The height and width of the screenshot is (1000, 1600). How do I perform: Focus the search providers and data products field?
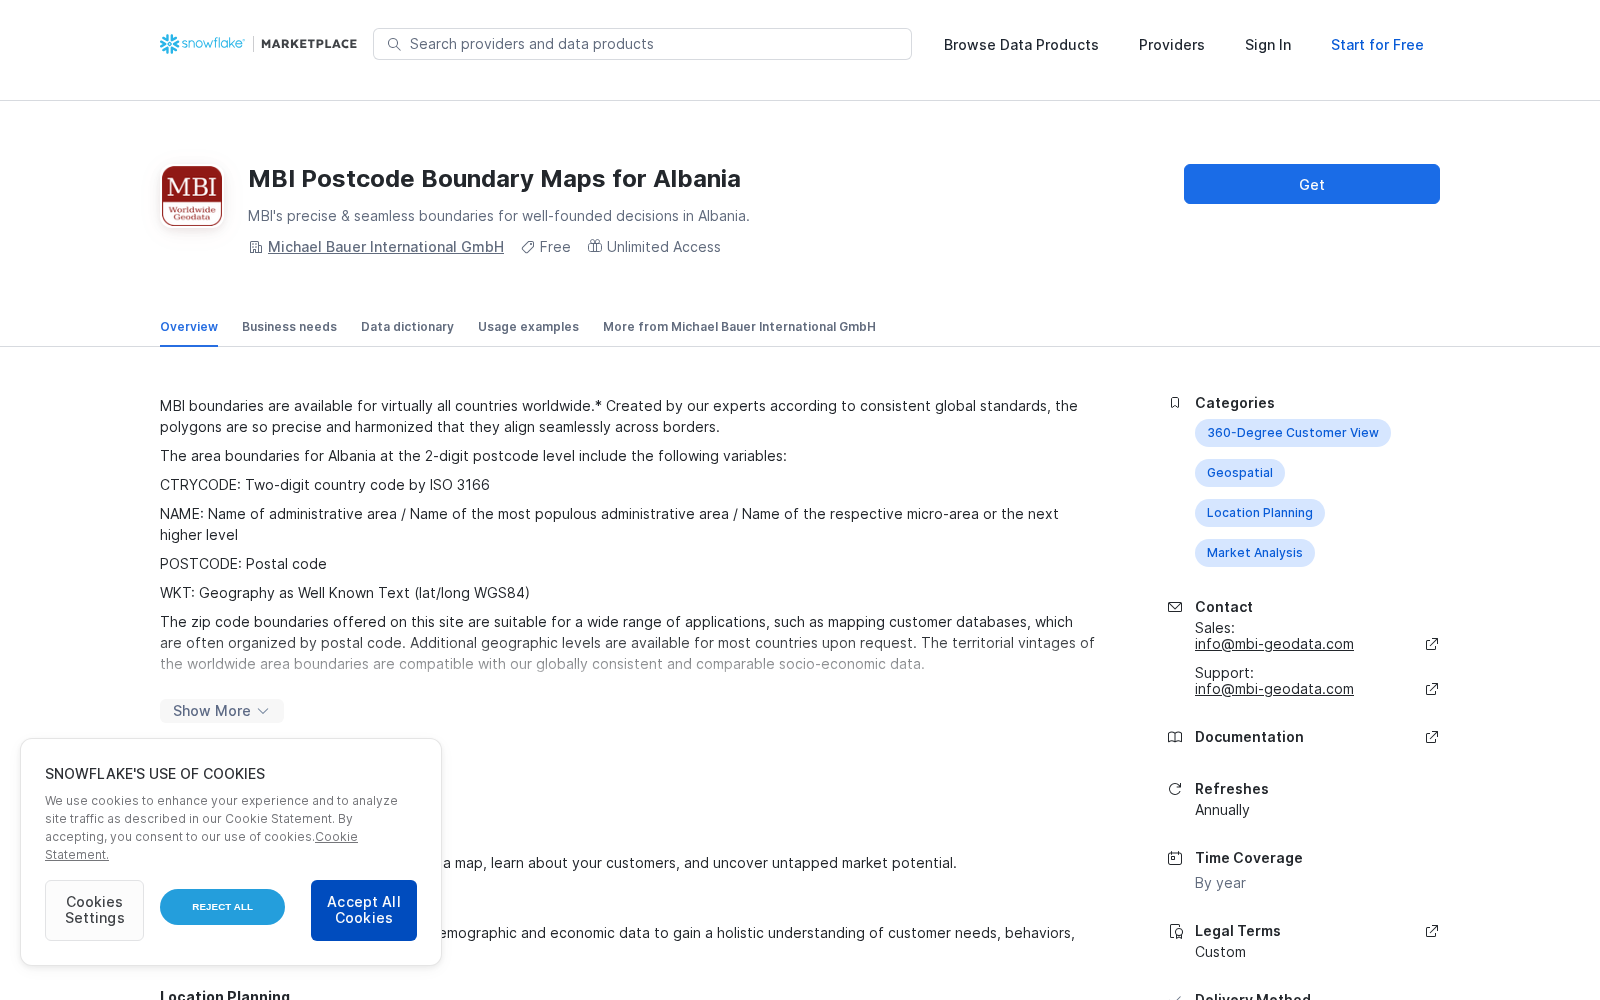pos(642,44)
